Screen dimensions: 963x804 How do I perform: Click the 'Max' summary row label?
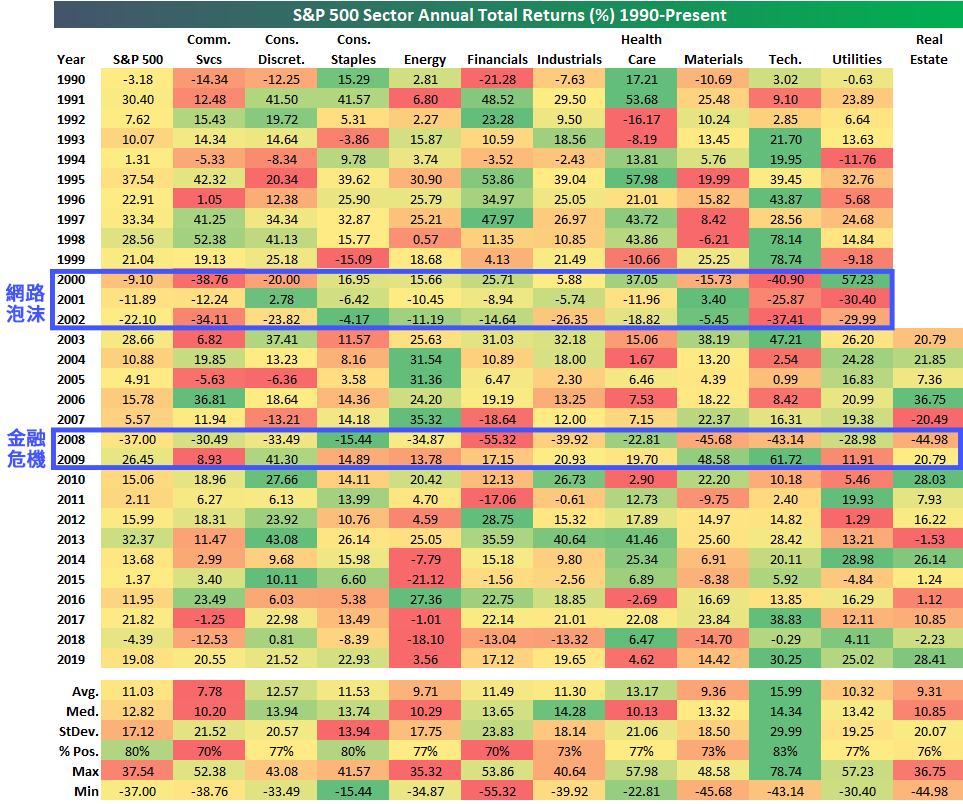(85, 772)
